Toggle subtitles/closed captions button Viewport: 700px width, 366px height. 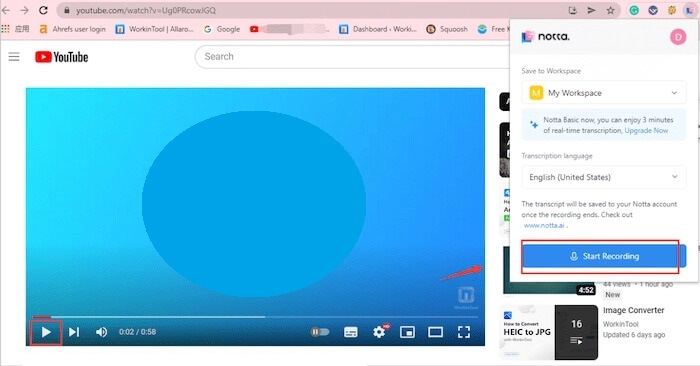[351, 332]
